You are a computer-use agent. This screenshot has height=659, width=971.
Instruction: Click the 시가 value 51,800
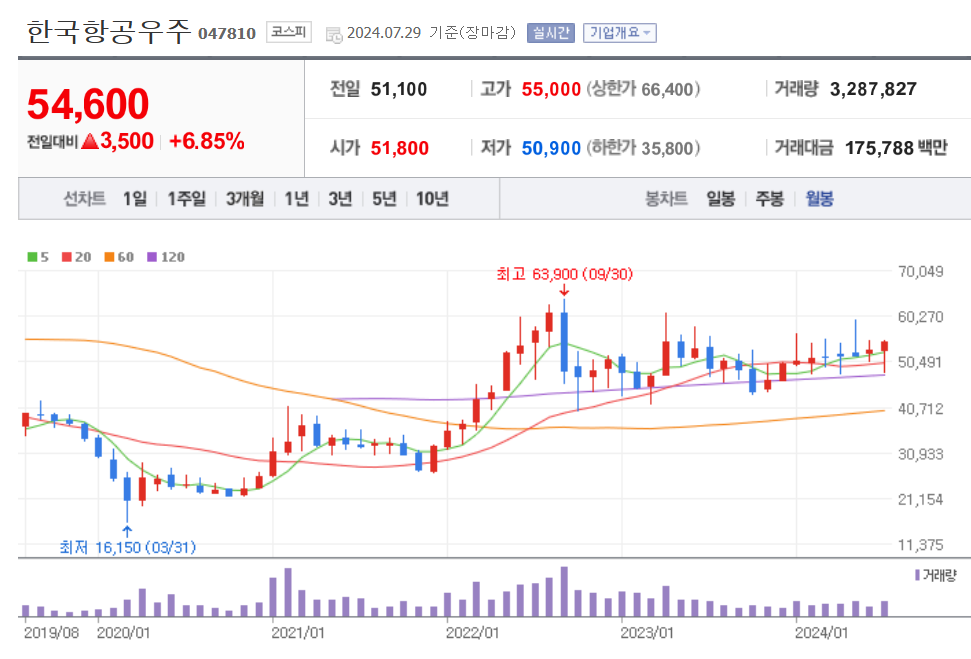point(399,148)
